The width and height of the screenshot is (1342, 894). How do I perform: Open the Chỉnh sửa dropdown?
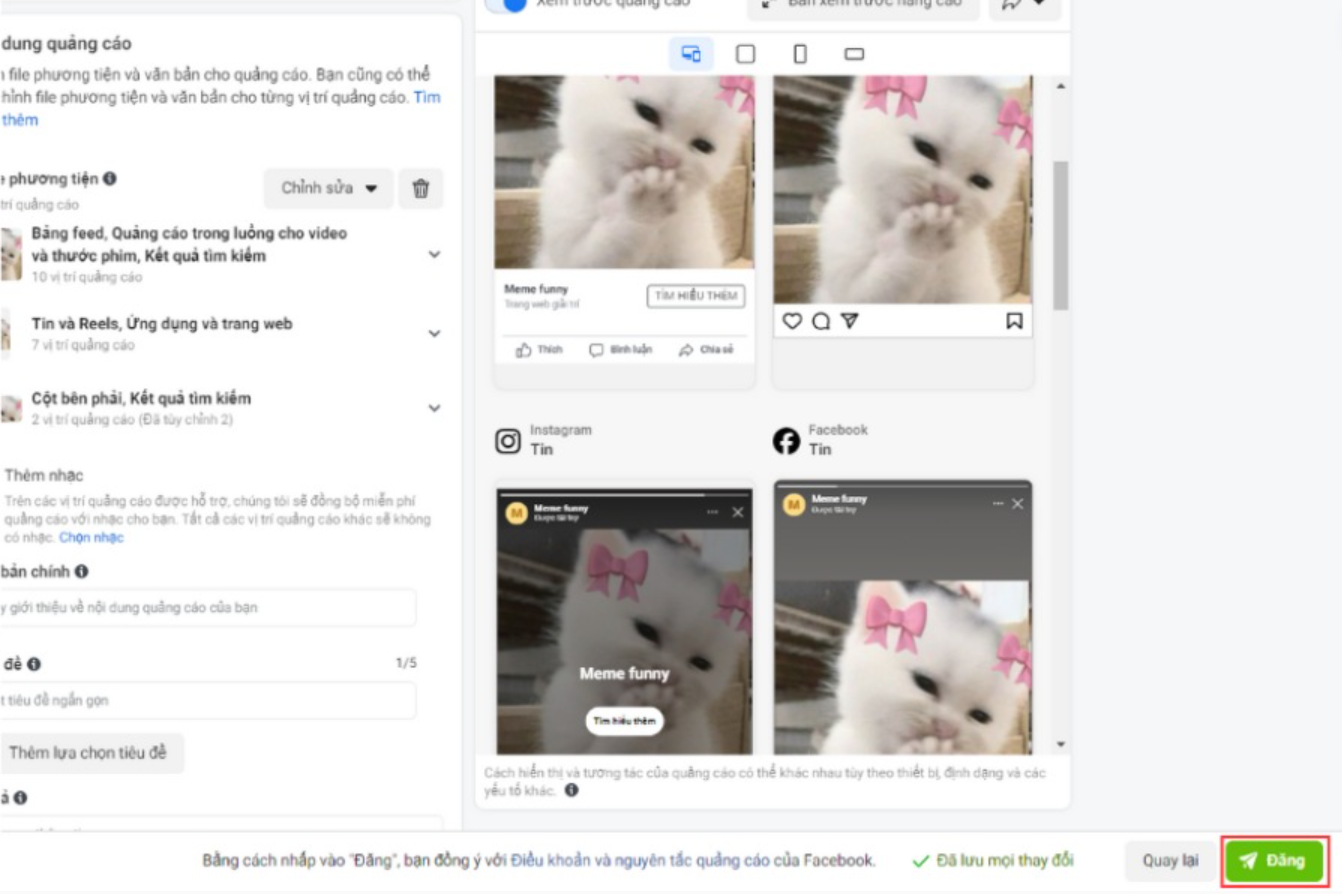point(328,188)
